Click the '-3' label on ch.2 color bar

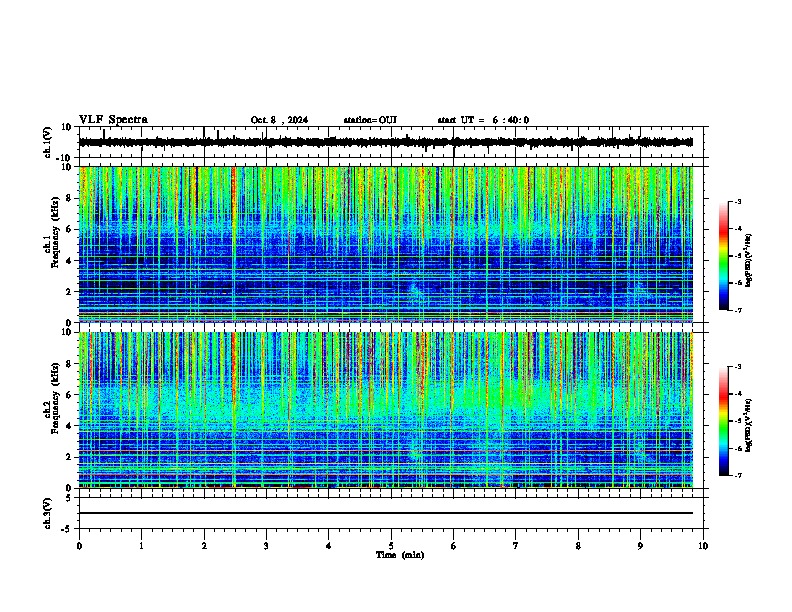pyautogui.click(x=738, y=367)
